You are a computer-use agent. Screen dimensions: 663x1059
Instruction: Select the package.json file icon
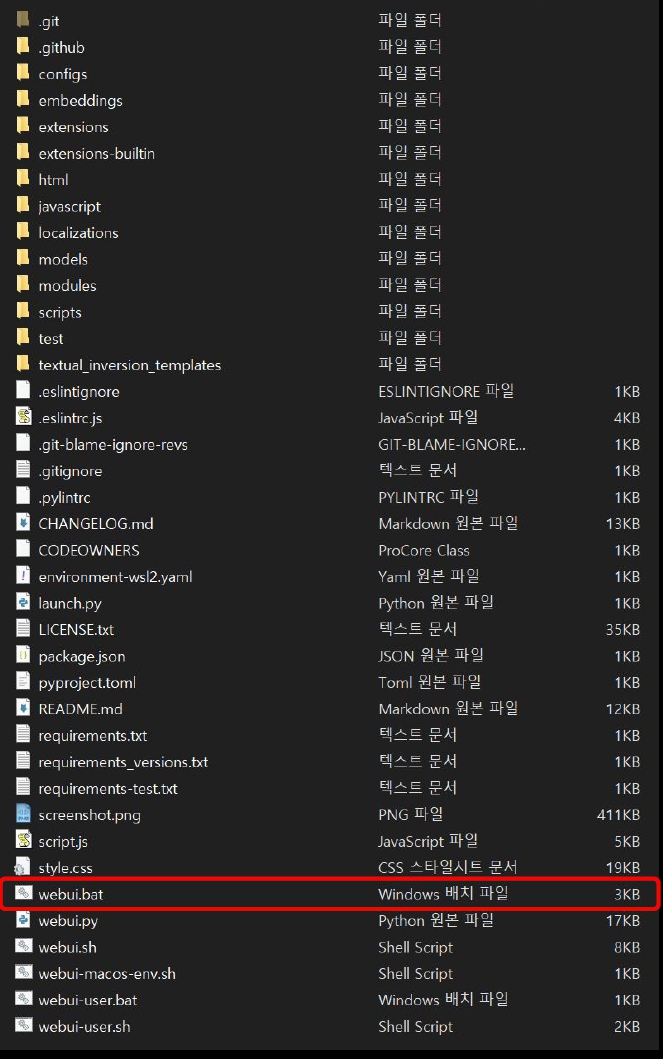click(24, 655)
